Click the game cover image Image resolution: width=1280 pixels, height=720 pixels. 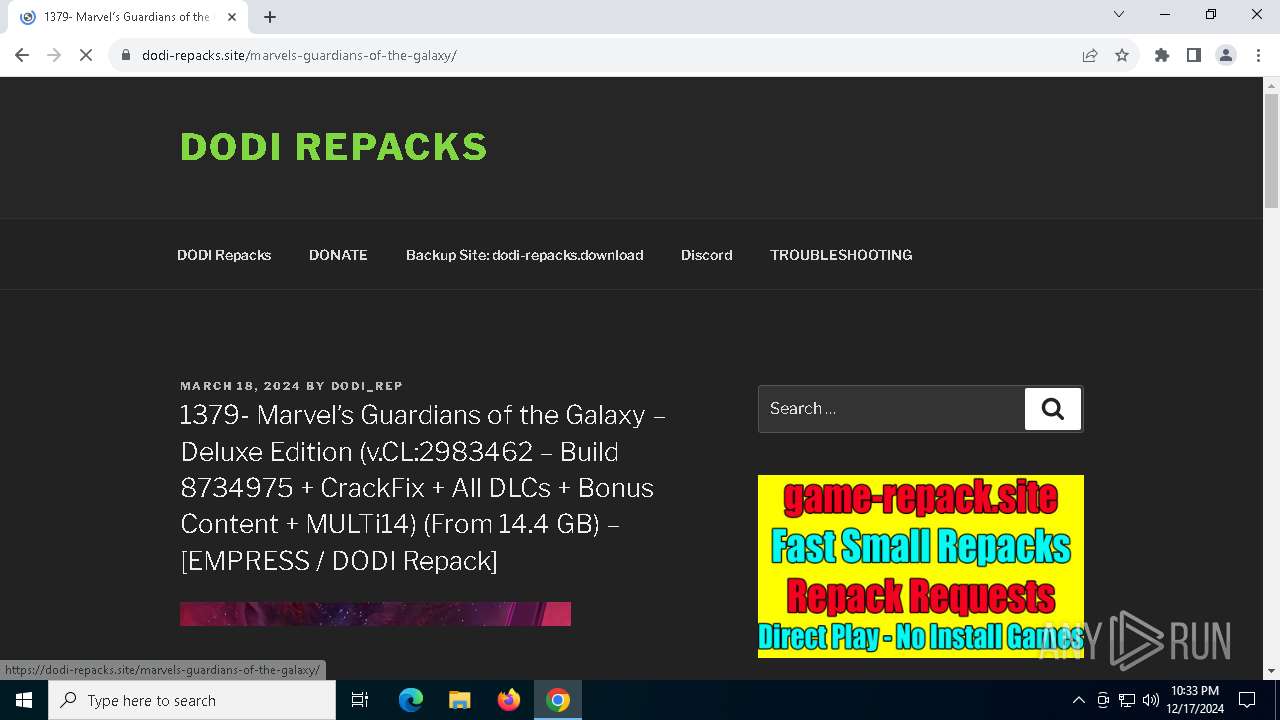coord(375,614)
